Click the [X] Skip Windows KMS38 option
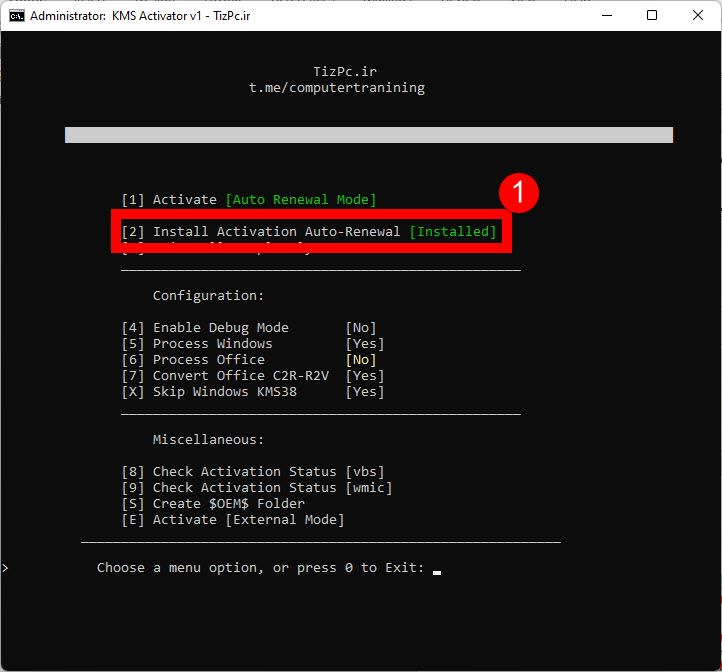The height and width of the screenshot is (672, 722). [x=209, y=392]
